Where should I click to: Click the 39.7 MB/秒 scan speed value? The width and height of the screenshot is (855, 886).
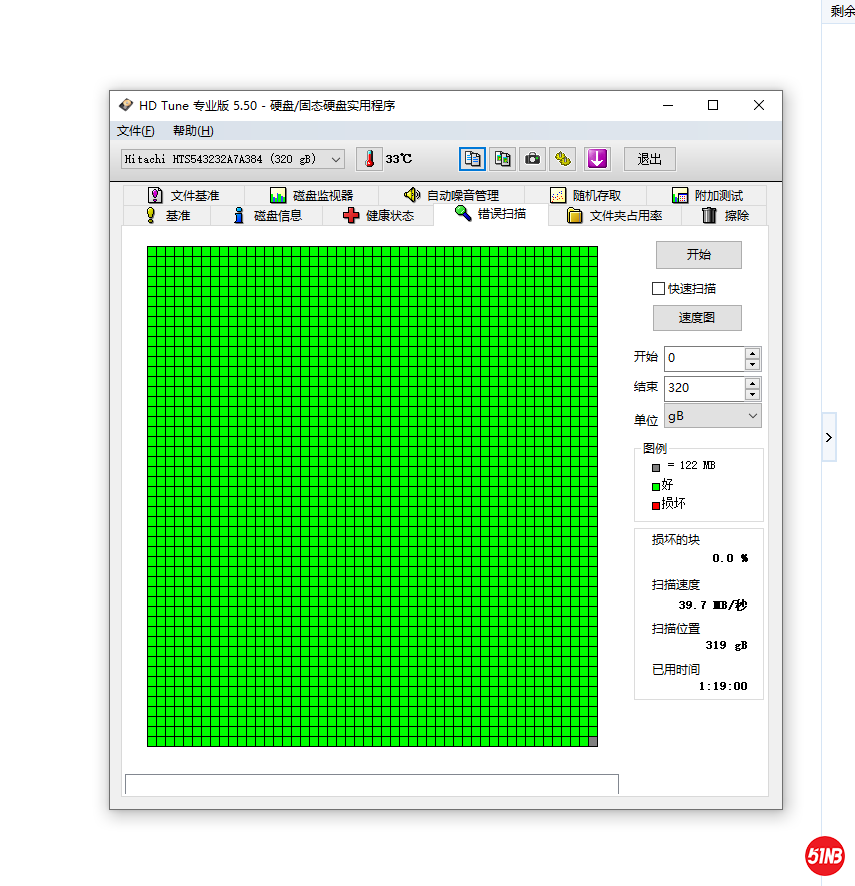pos(713,605)
